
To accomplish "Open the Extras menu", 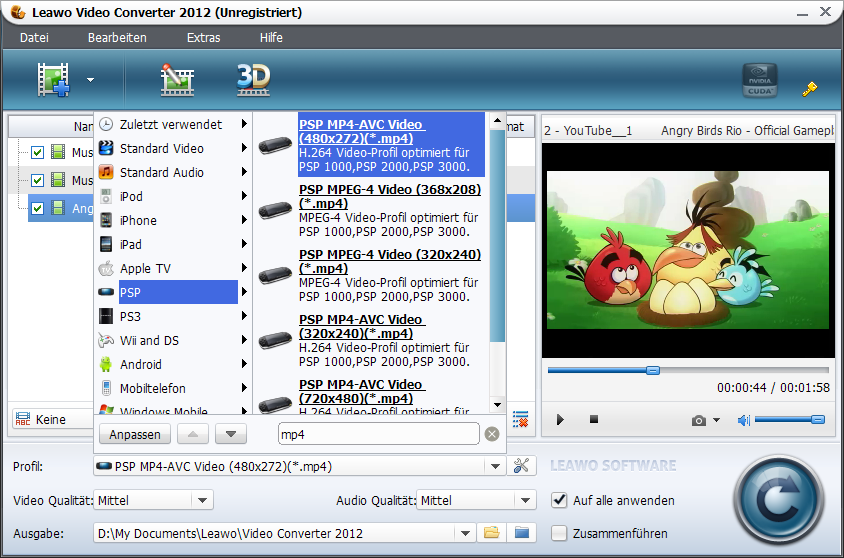I will 203,38.
